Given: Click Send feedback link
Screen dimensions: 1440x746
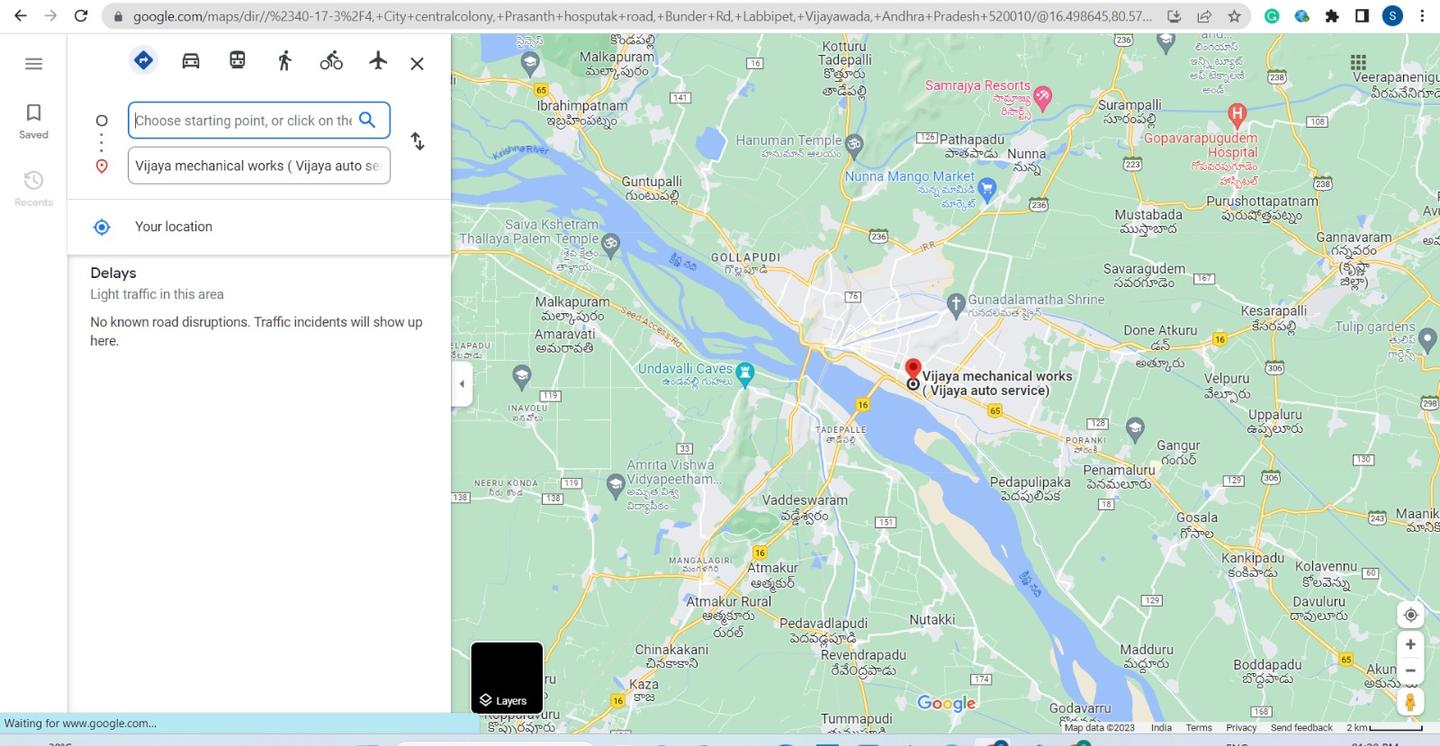Looking at the screenshot, I should point(1301,728).
